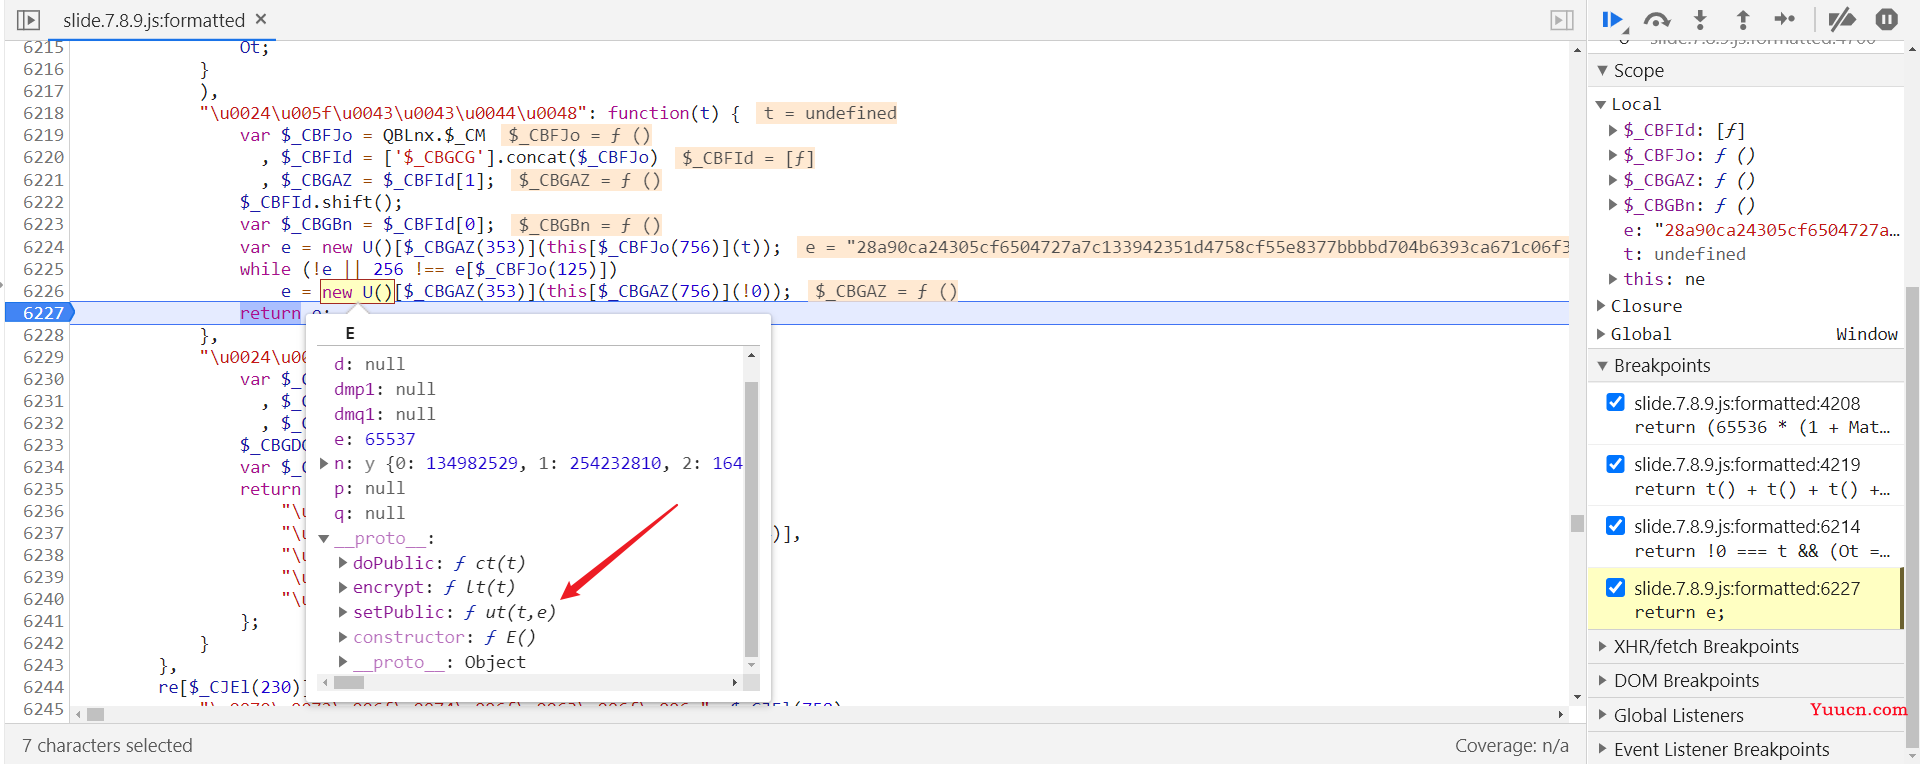Click 'Window' value beside Global

[x=1866, y=334]
